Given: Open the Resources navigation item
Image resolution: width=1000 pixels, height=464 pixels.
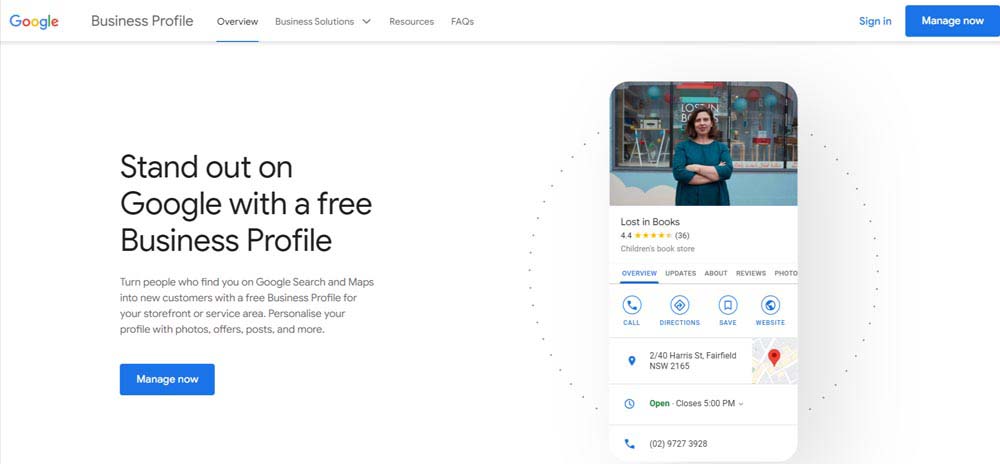Looking at the screenshot, I should coord(411,21).
